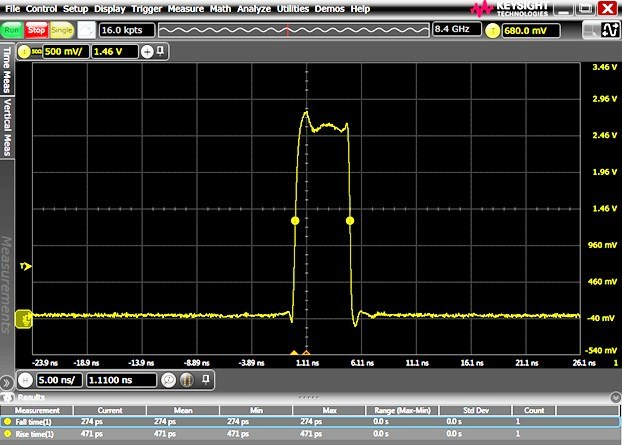
Task: Edit the 16.0 kpts memory depth field
Action: pos(127,30)
